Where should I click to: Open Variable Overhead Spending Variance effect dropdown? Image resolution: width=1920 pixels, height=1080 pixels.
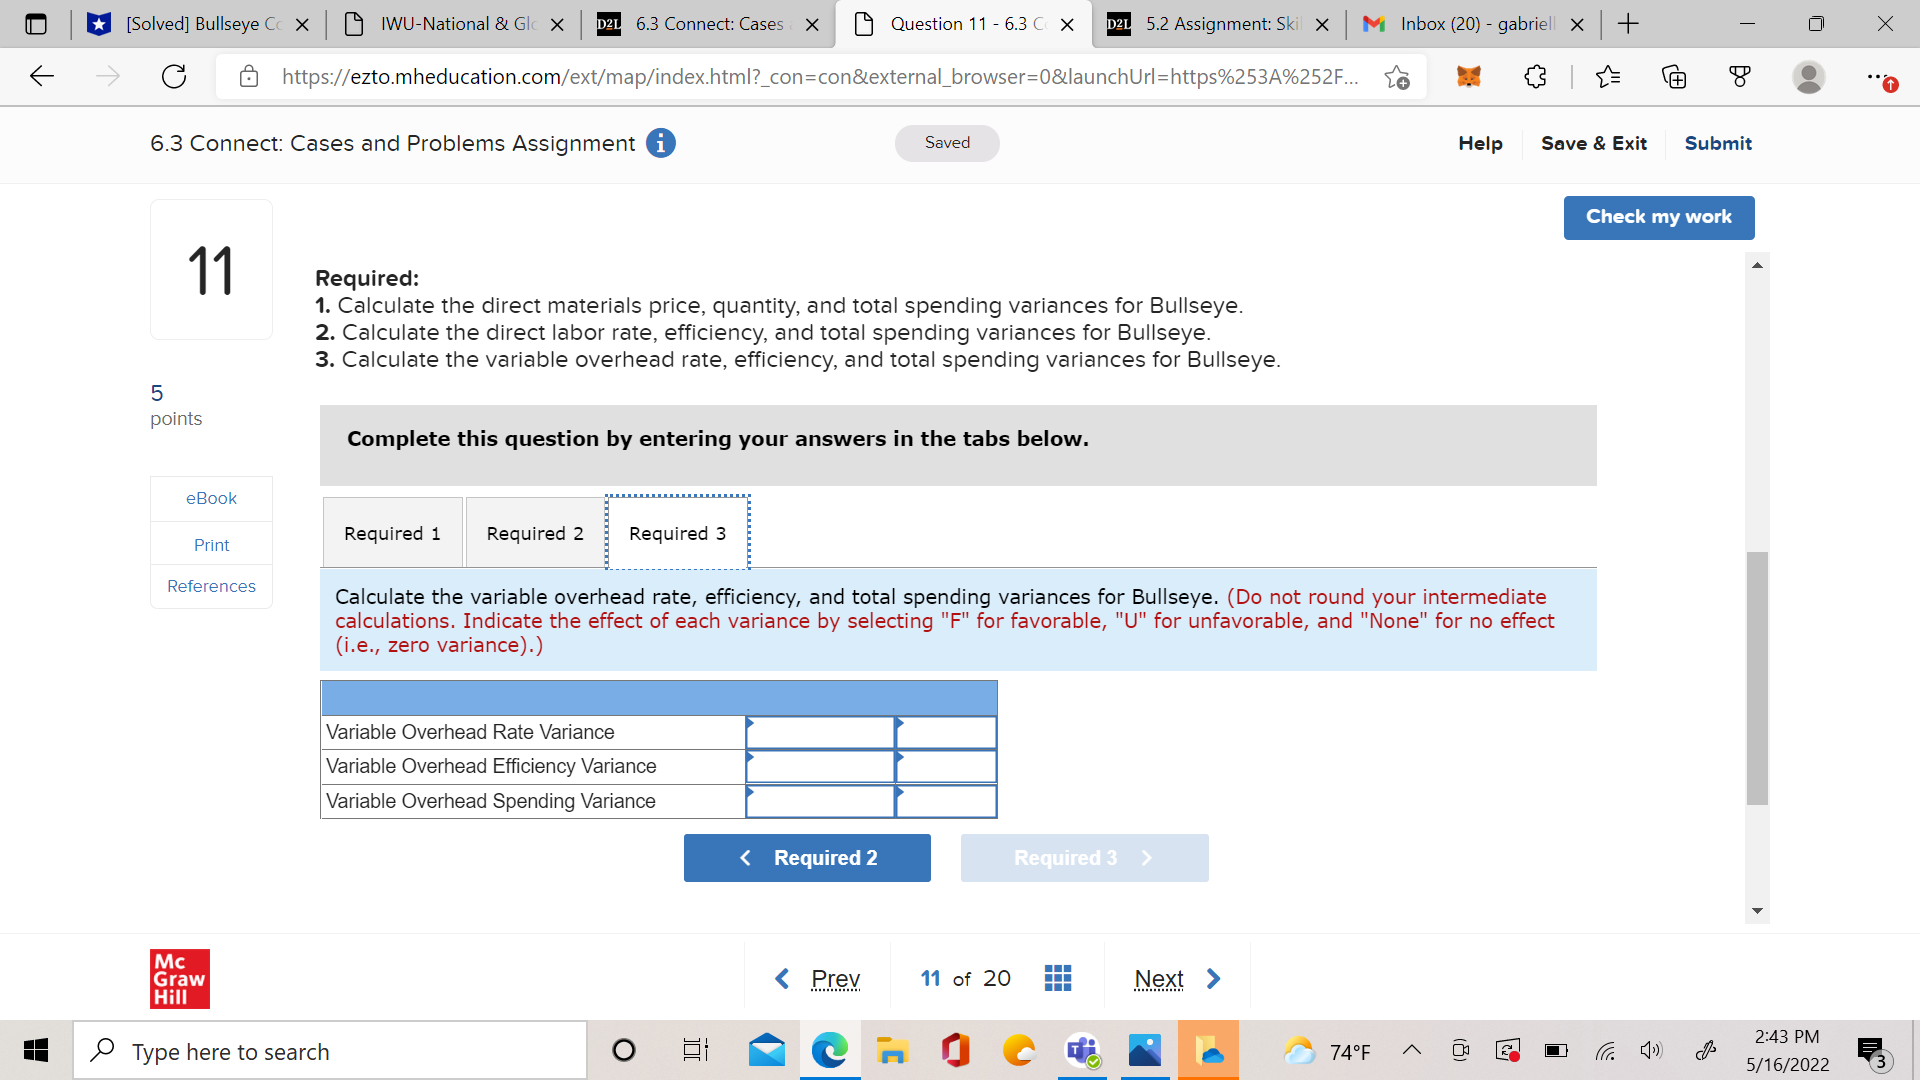[946, 801]
